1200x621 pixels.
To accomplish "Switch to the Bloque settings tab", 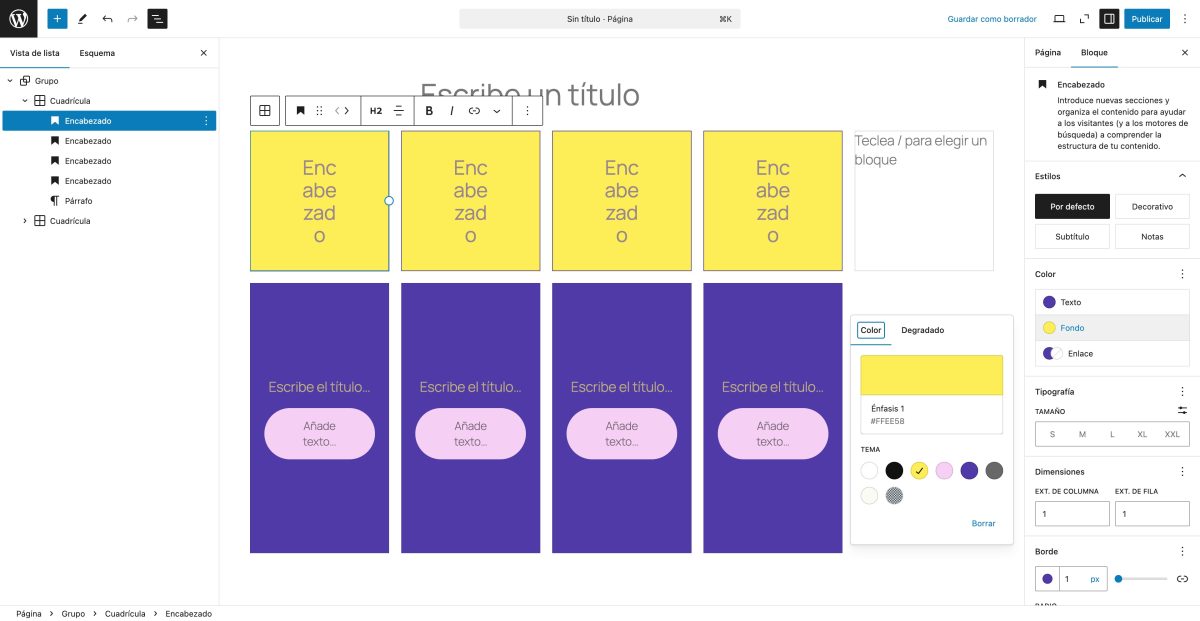I will pos(1094,52).
